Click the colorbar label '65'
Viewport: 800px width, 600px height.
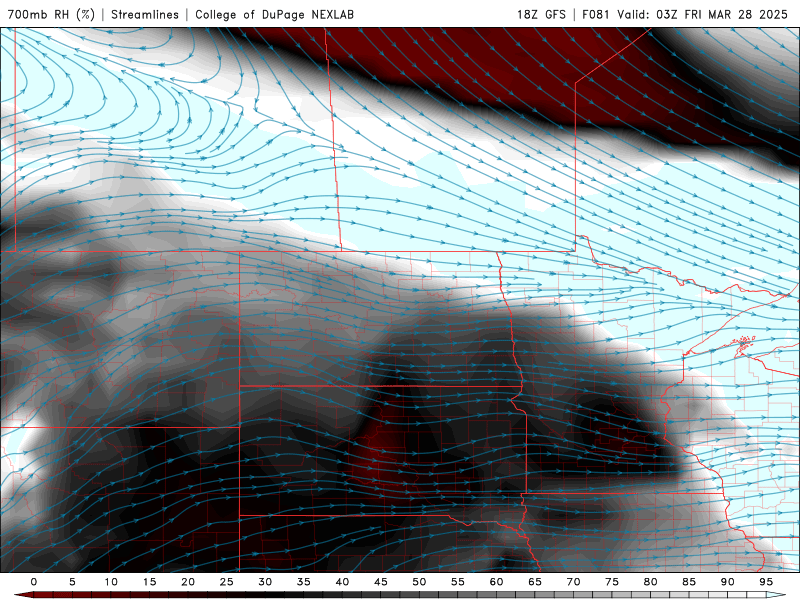pyautogui.click(x=535, y=582)
